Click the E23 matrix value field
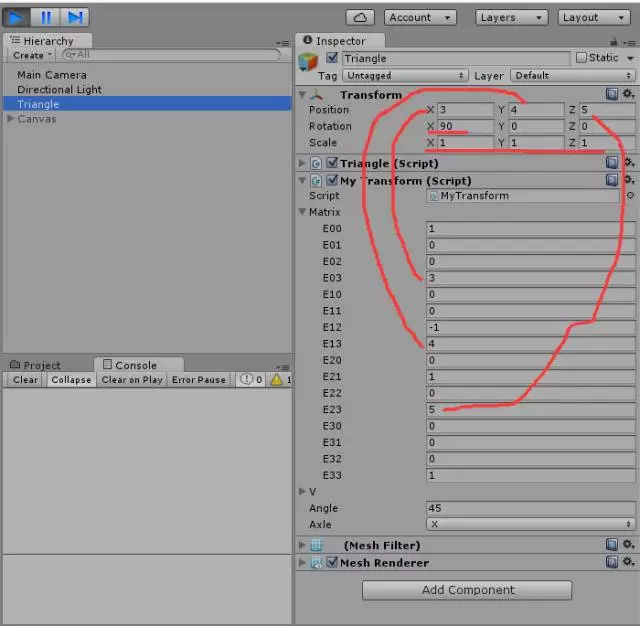This screenshot has width=640, height=626. pos(531,409)
